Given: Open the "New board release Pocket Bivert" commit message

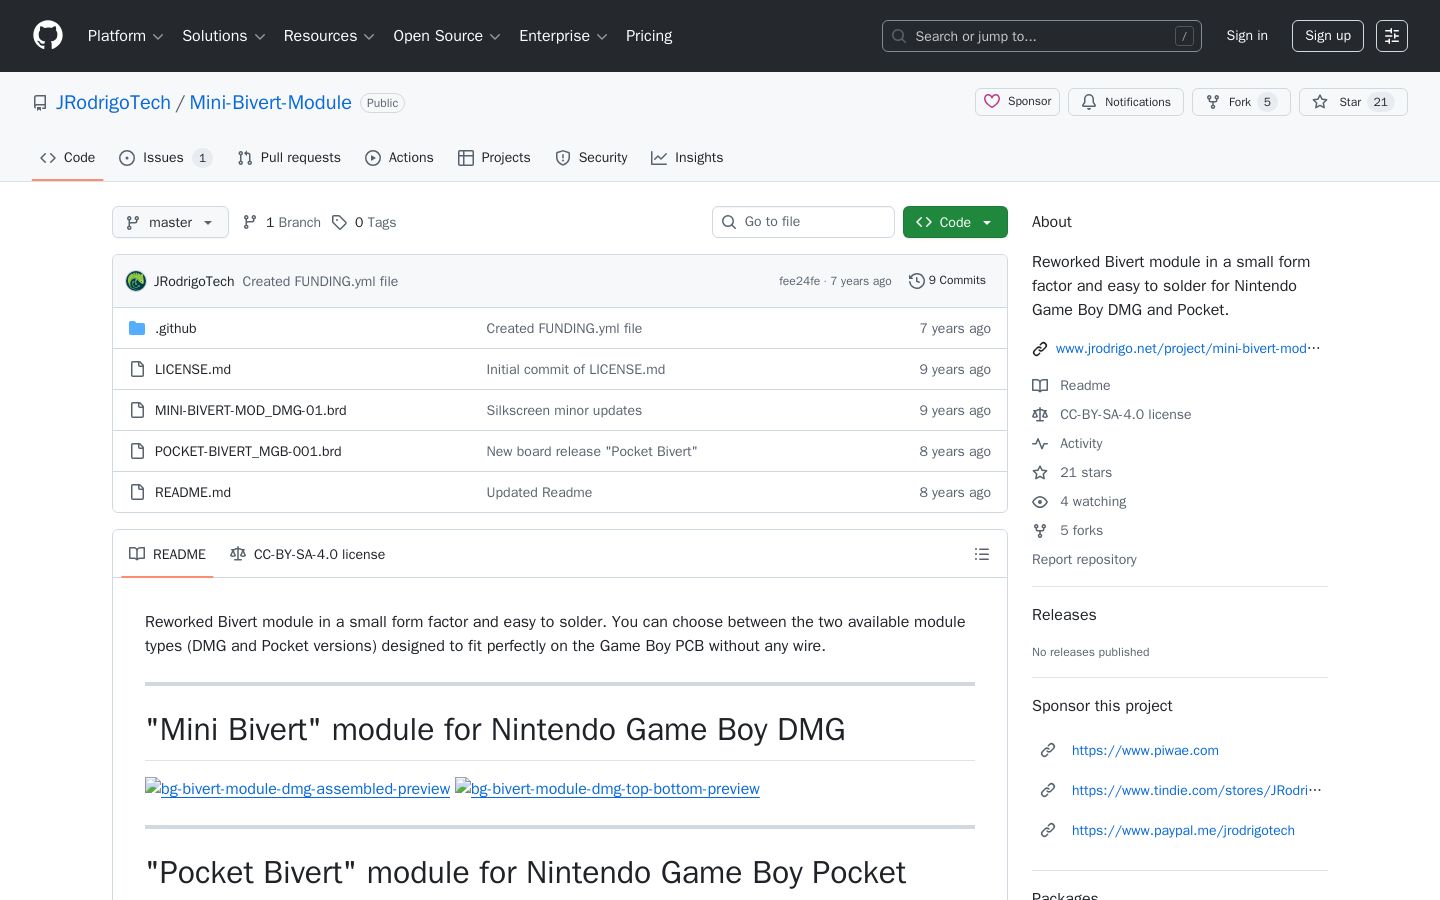Looking at the screenshot, I should click(x=591, y=451).
